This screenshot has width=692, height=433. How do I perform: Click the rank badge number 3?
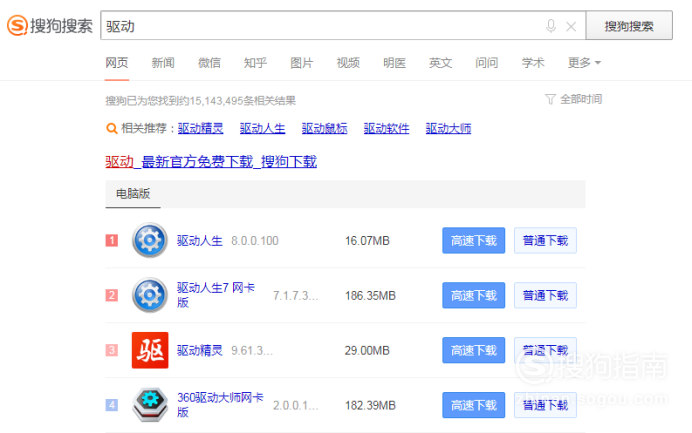(x=112, y=350)
